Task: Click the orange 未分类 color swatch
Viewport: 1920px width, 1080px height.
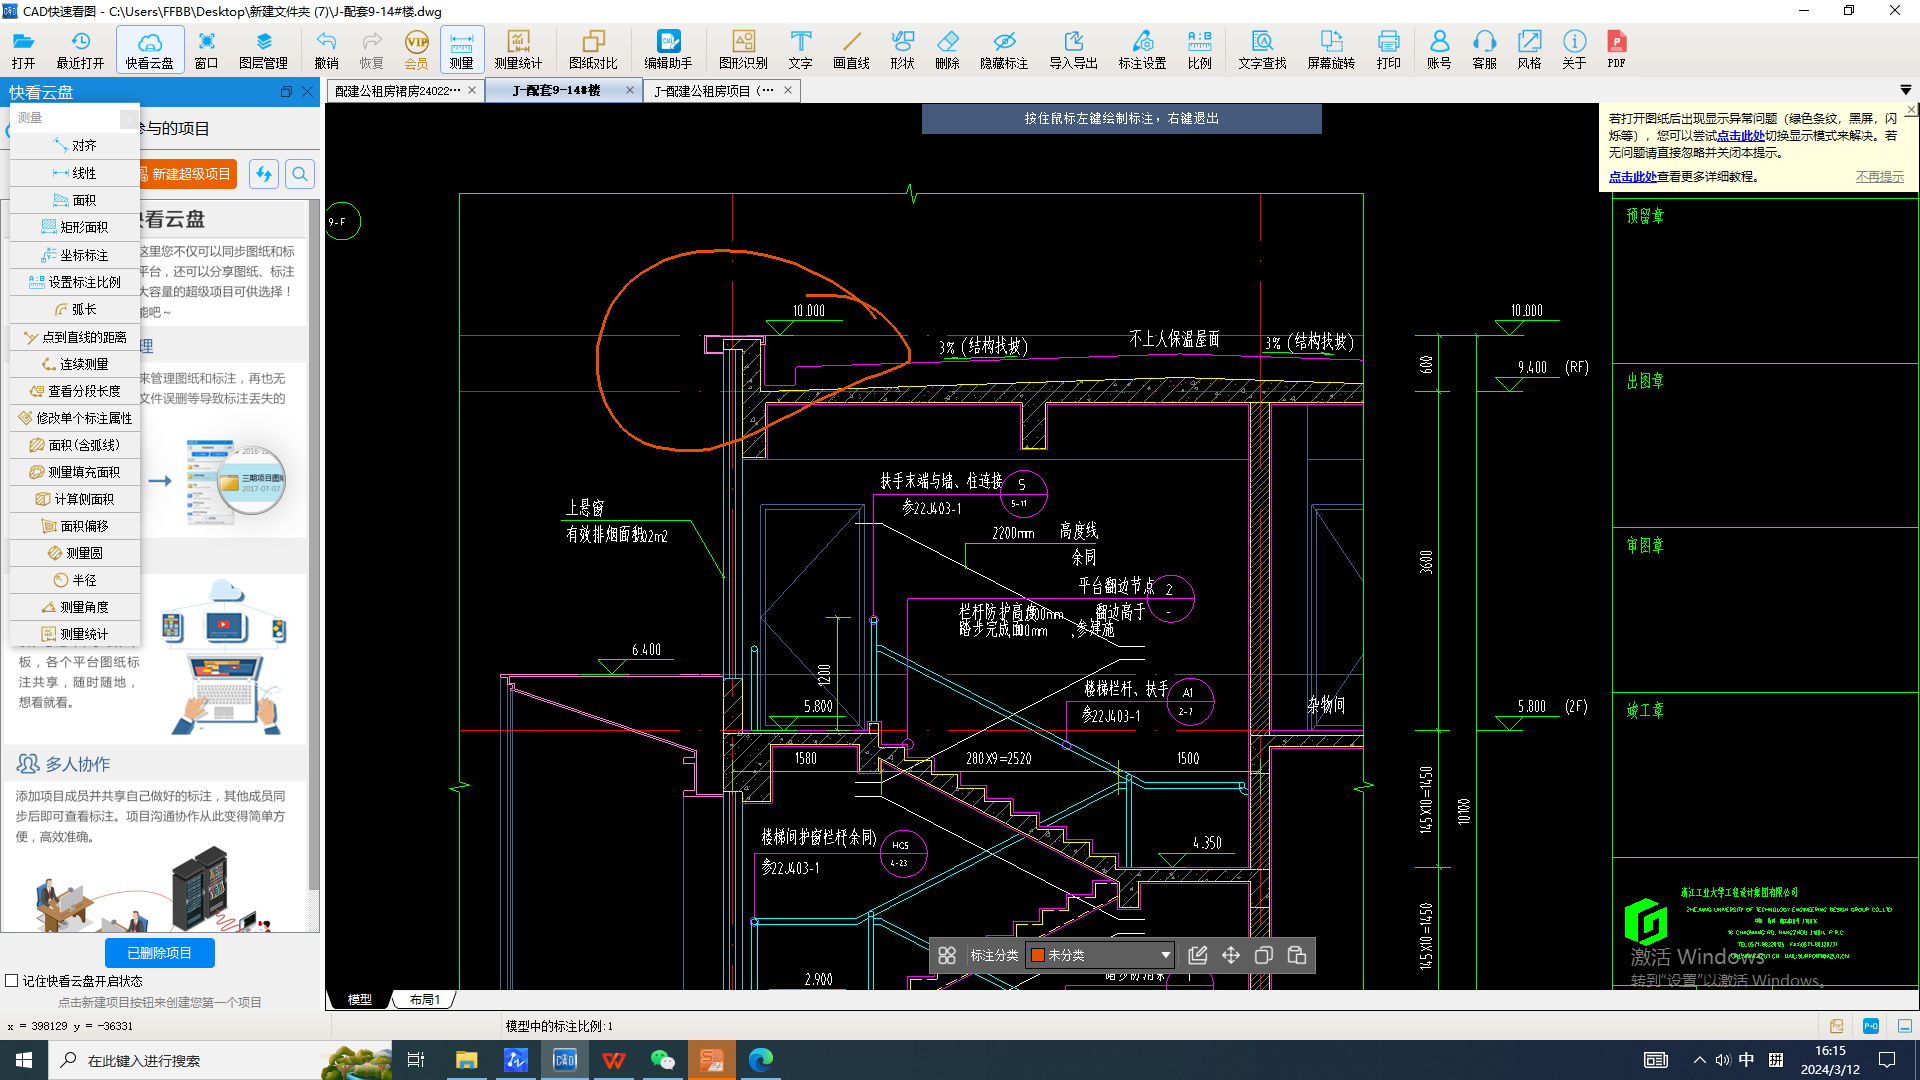Action: [1038, 955]
